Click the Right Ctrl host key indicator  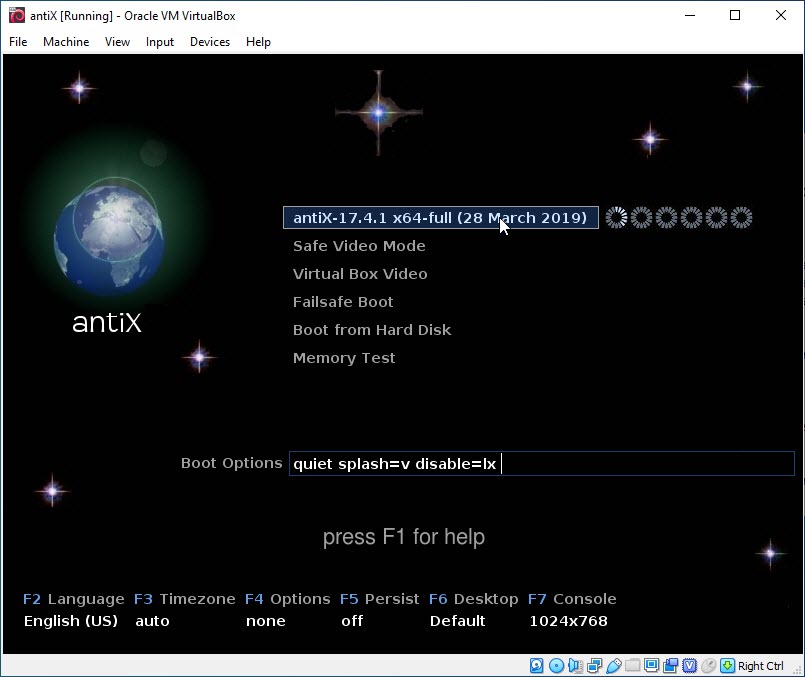pyautogui.click(x=760, y=666)
